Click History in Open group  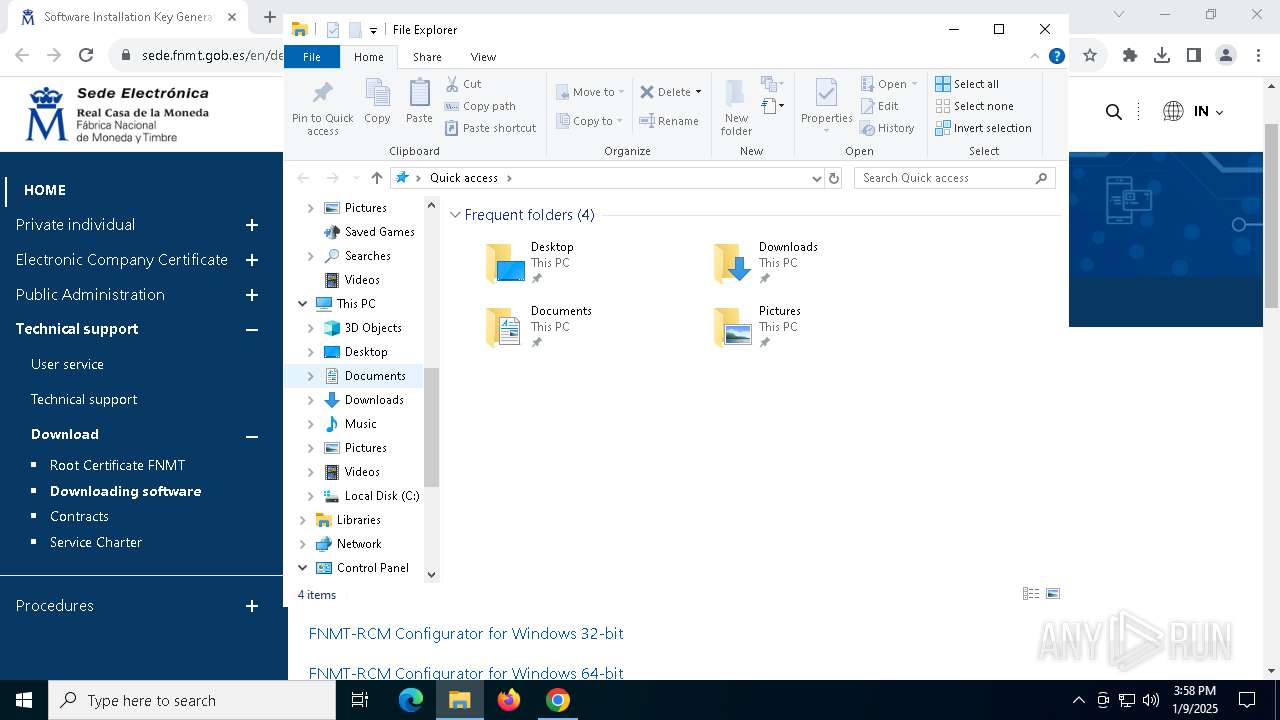[887, 128]
